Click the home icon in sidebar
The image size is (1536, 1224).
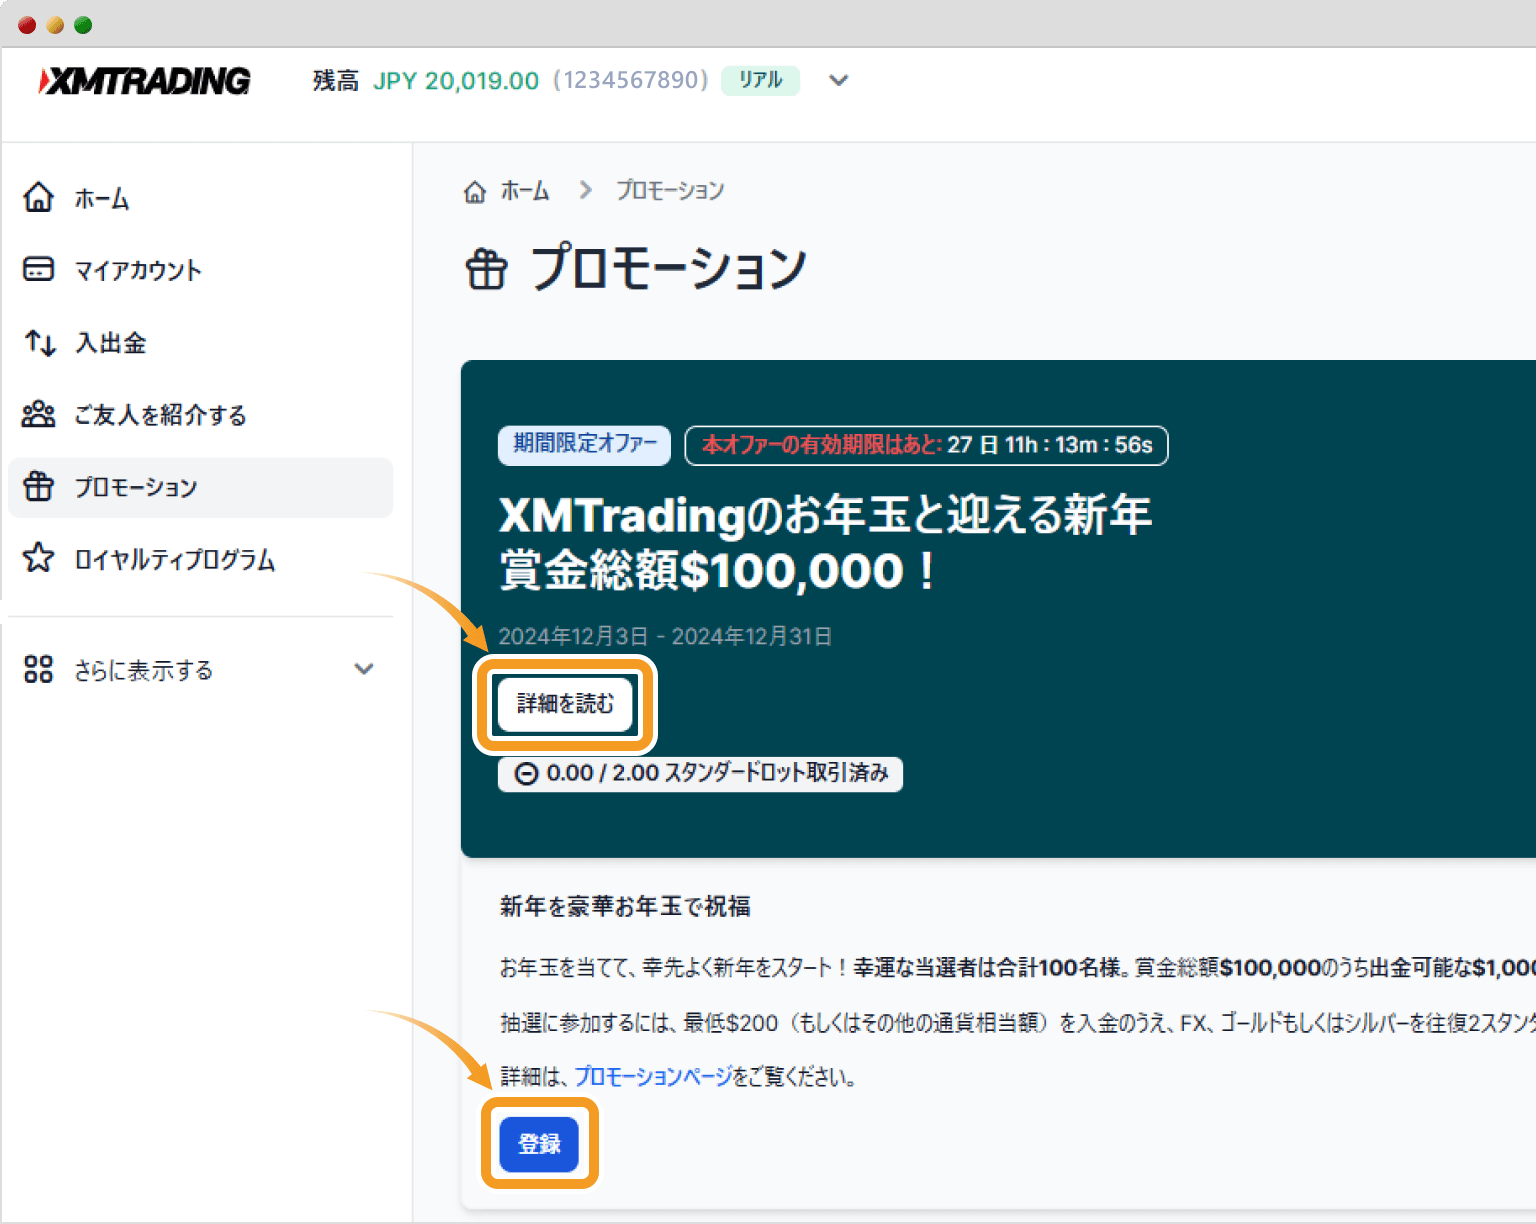coord(38,198)
